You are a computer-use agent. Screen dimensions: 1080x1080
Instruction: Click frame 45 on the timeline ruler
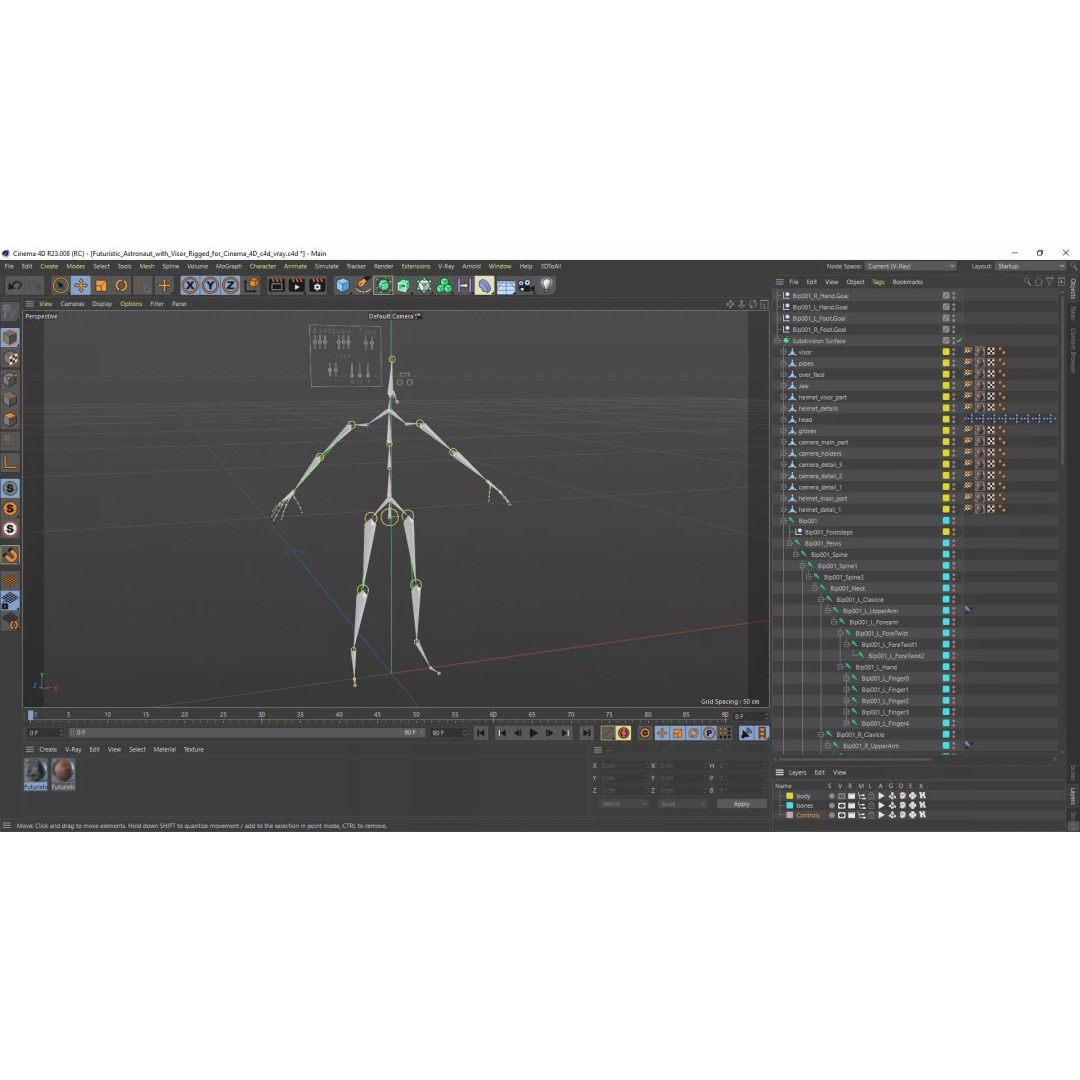[377, 716]
